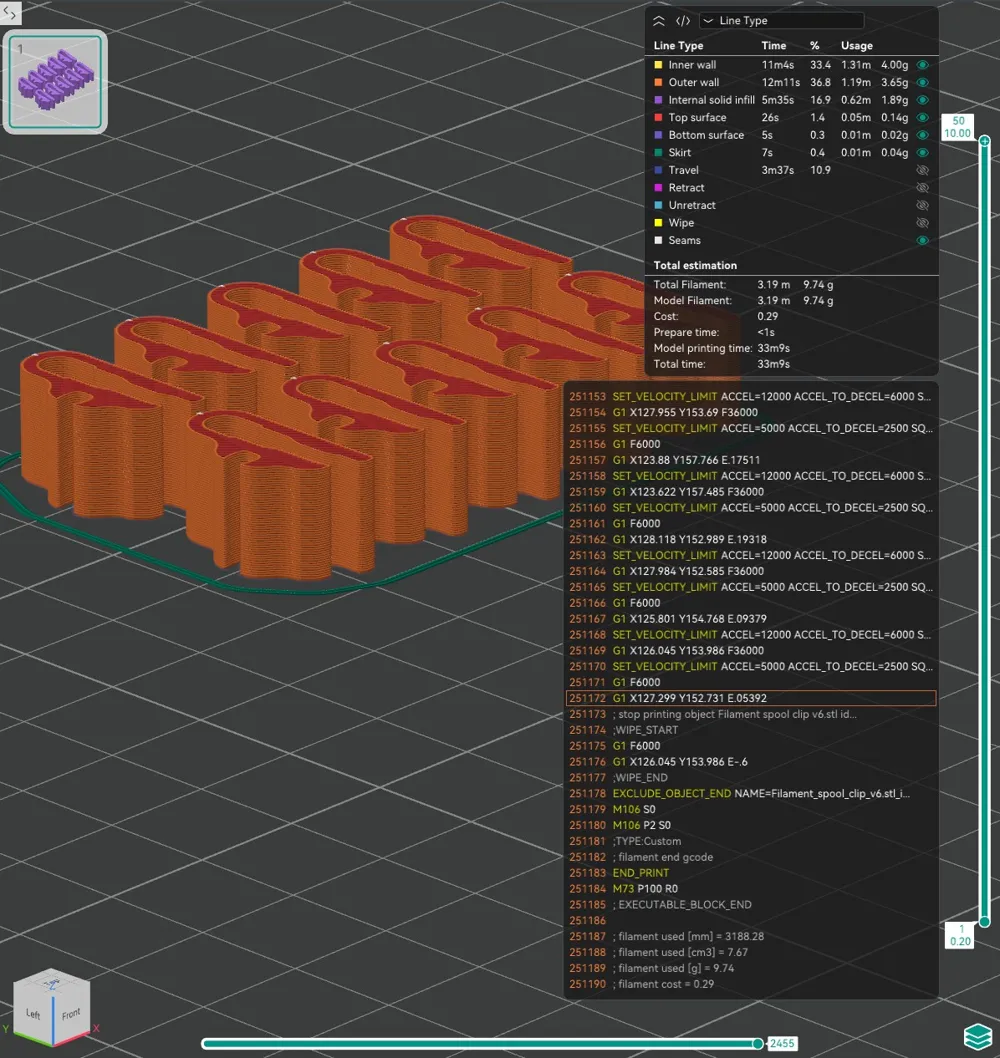Click the END_PRINT line in the G-code list
This screenshot has height=1058, width=1000.
(x=640, y=873)
